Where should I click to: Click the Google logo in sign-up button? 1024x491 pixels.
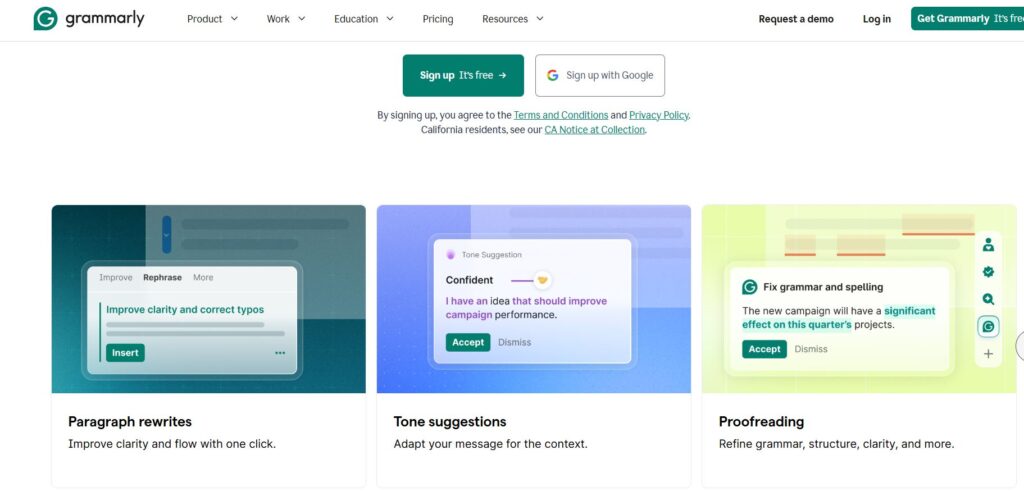[552, 75]
